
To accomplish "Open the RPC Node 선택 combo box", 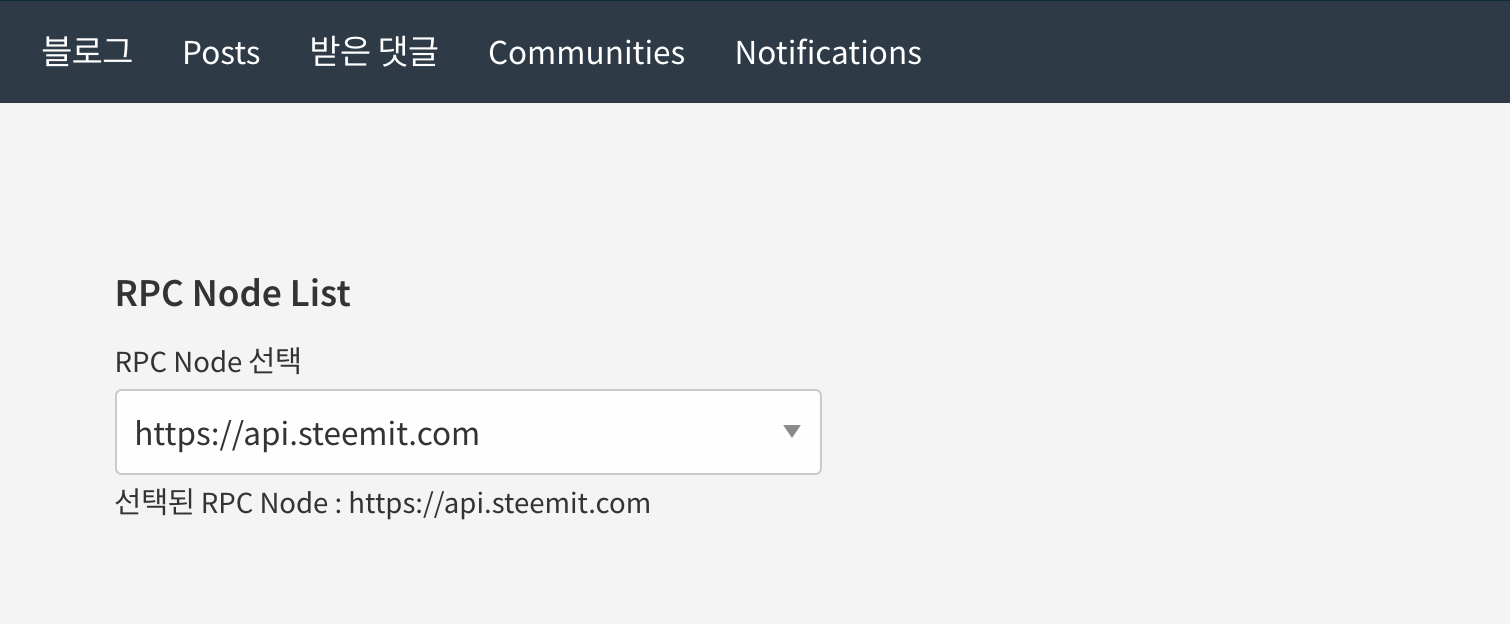I will (x=468, y=432).
